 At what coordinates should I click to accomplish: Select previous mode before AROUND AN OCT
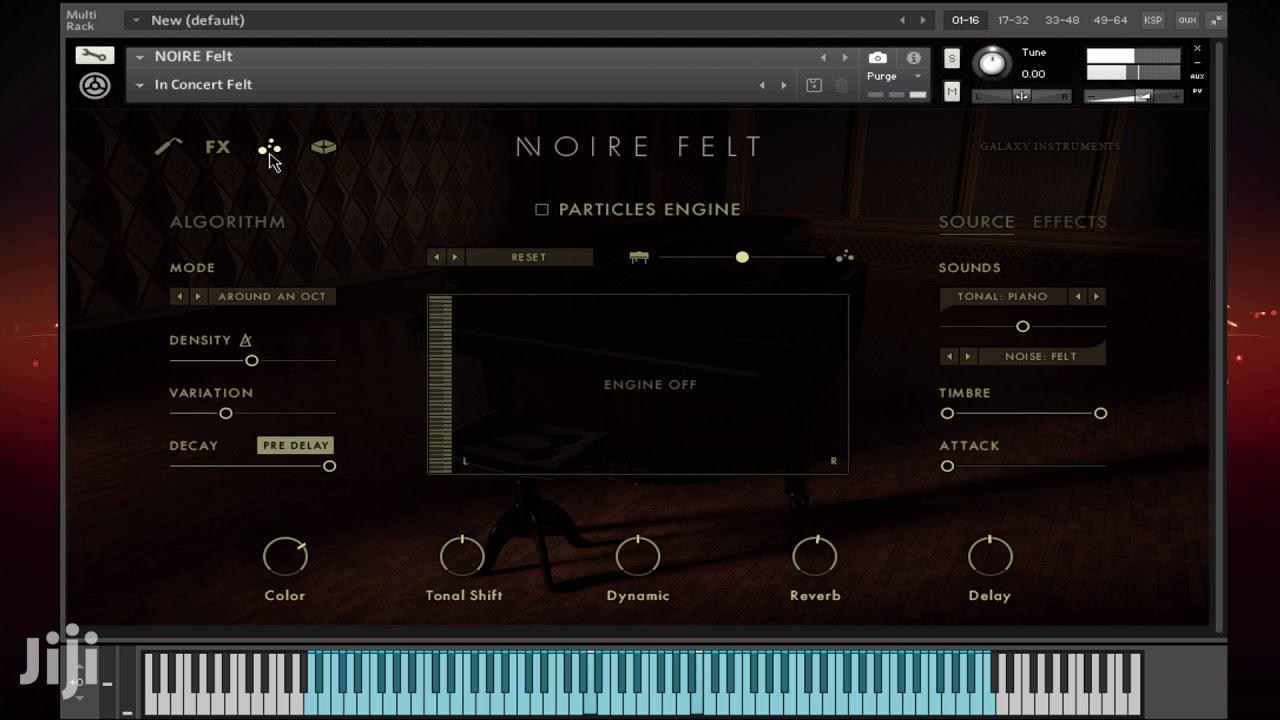pos(179,296)
